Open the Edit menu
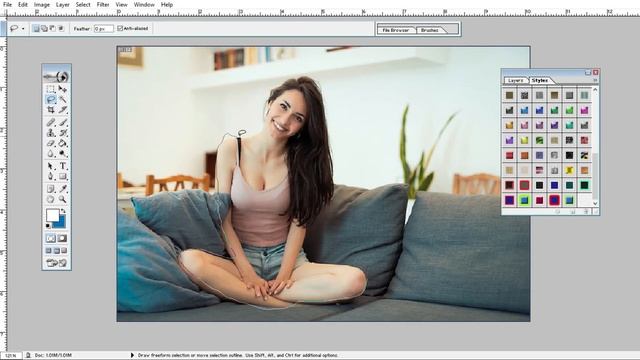640x360 pixels. pyautogui.click(x=23, y=4)
